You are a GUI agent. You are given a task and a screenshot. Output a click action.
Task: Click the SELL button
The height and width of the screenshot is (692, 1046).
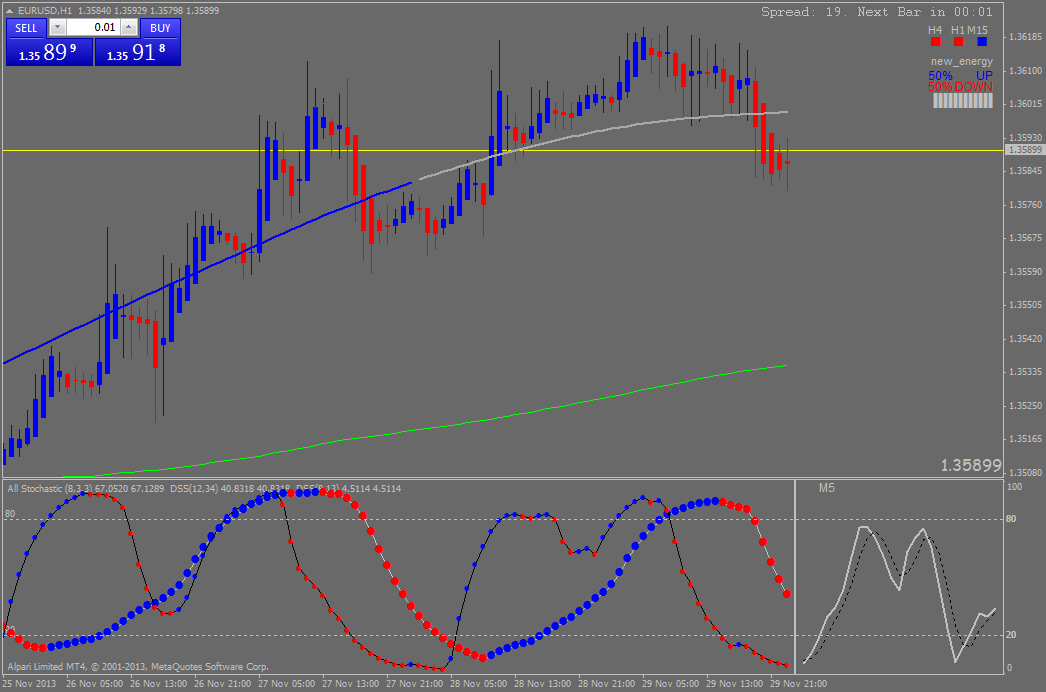[x=26, y=28]
